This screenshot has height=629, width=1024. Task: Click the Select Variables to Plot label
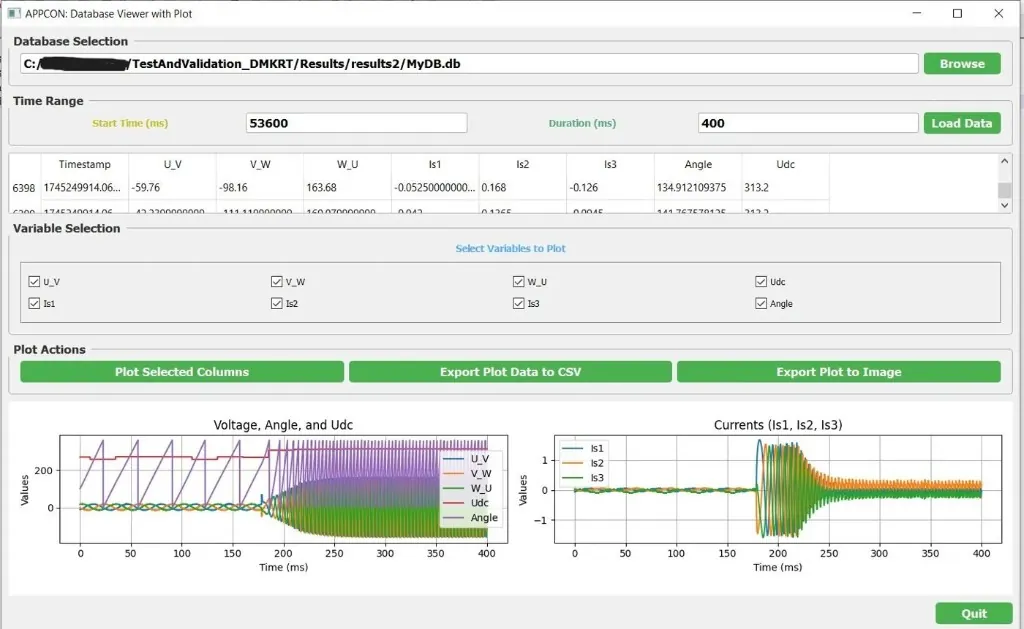(510, 248)
